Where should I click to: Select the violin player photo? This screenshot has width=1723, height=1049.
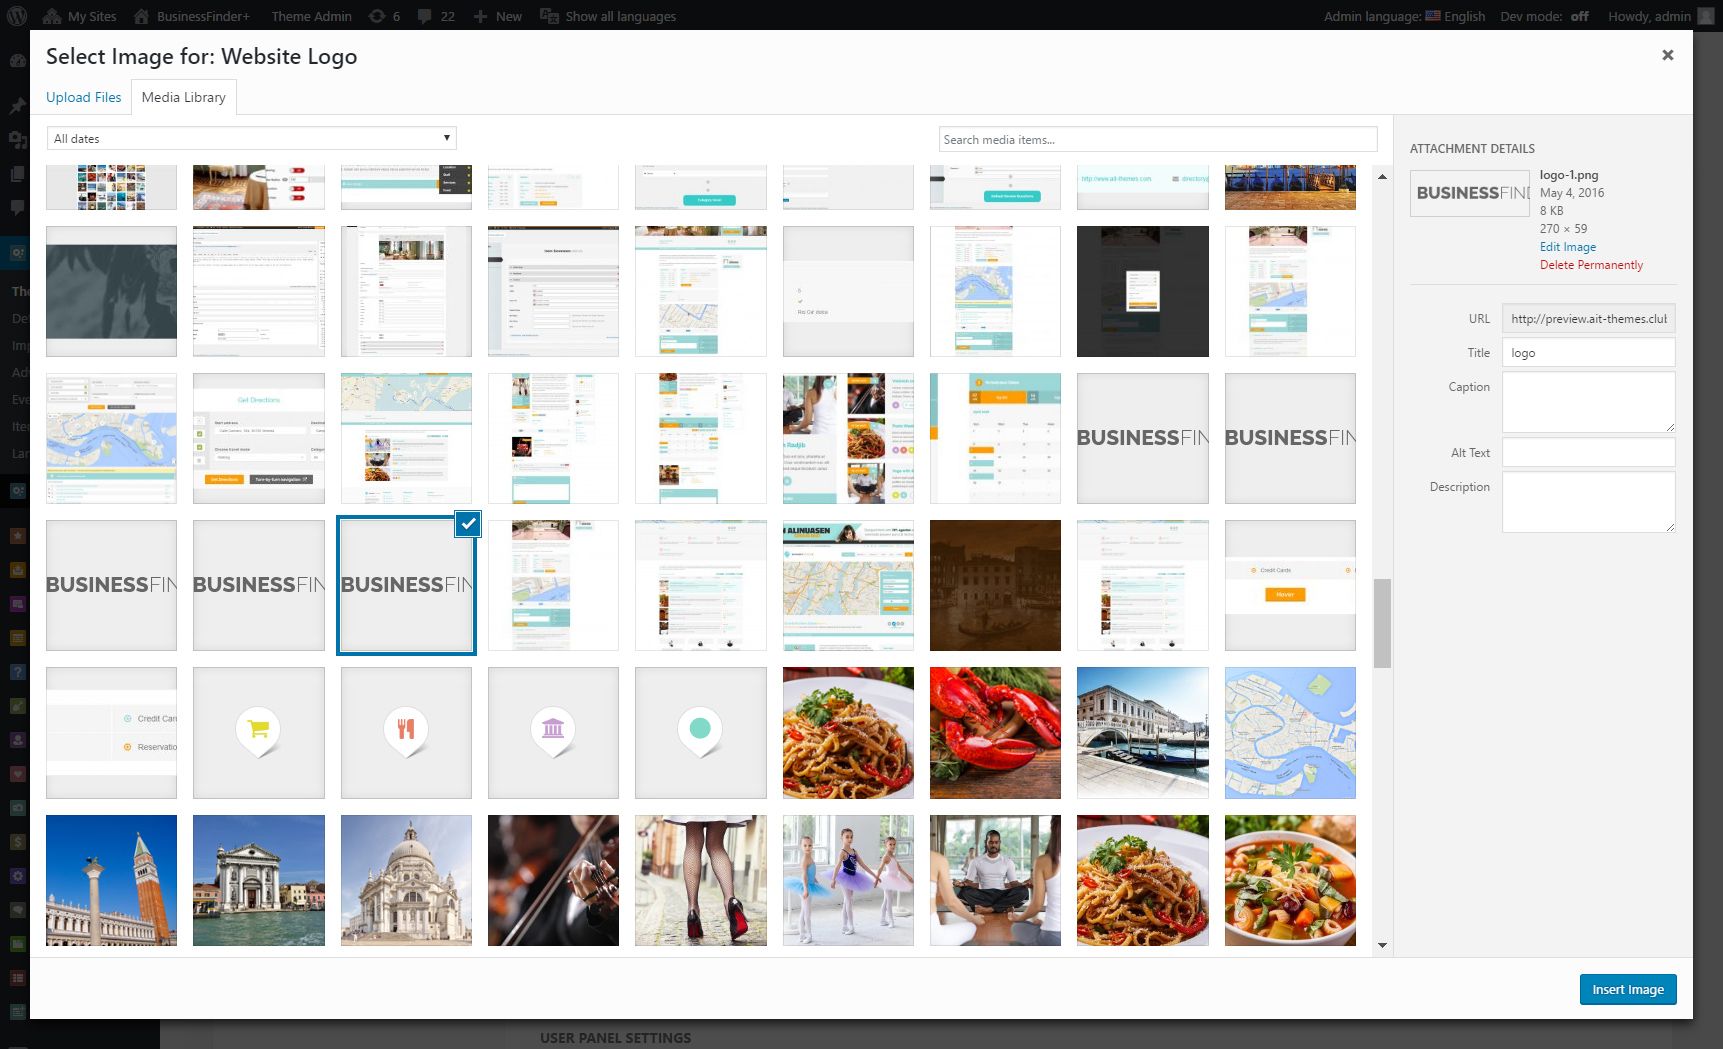click(553, 880)
